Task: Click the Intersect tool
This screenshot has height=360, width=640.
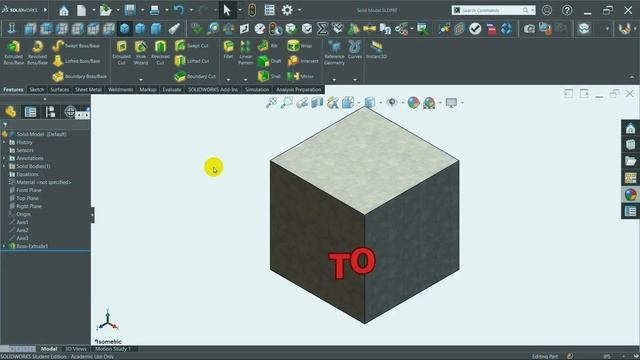Action: (302, 61)
